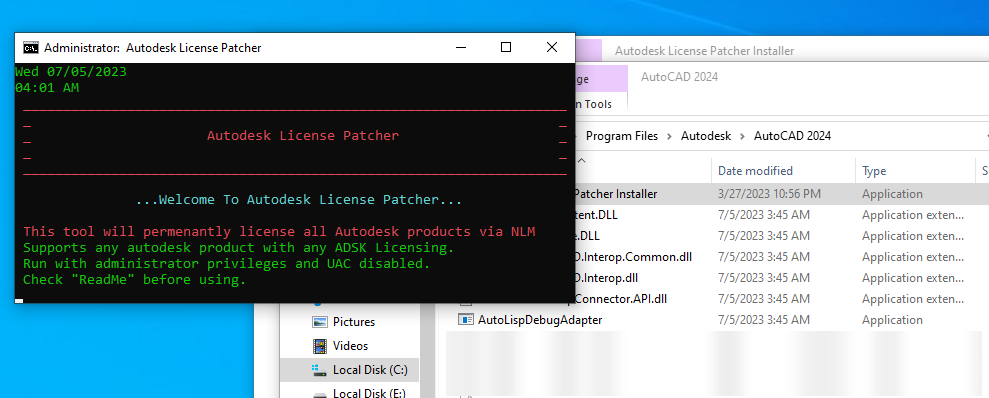Select Local Disk (E:) in navigation pane

(369, 393)
